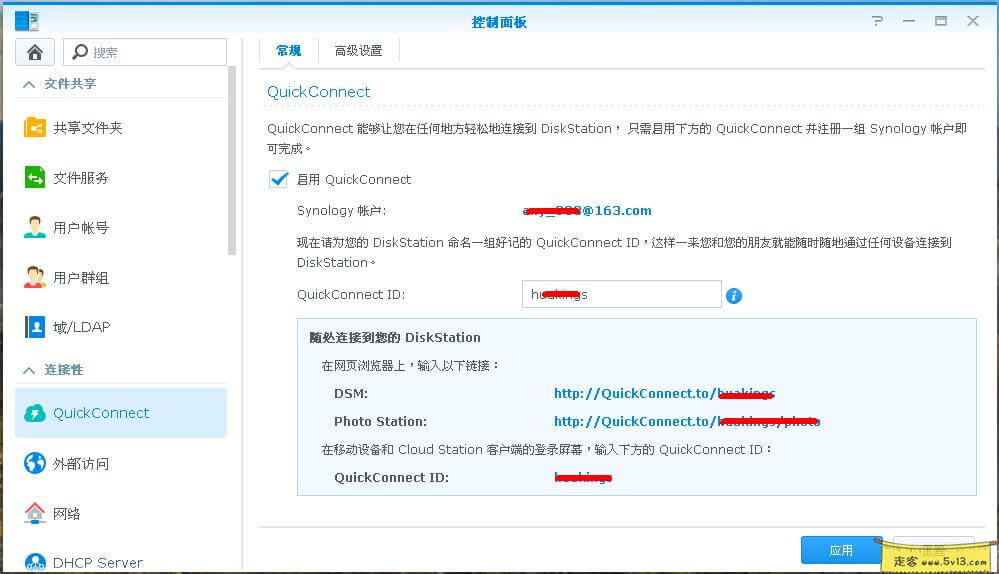Select 用户群组 text label in sidebar
This screenshot has height=574, width=999.
[81, 278]
